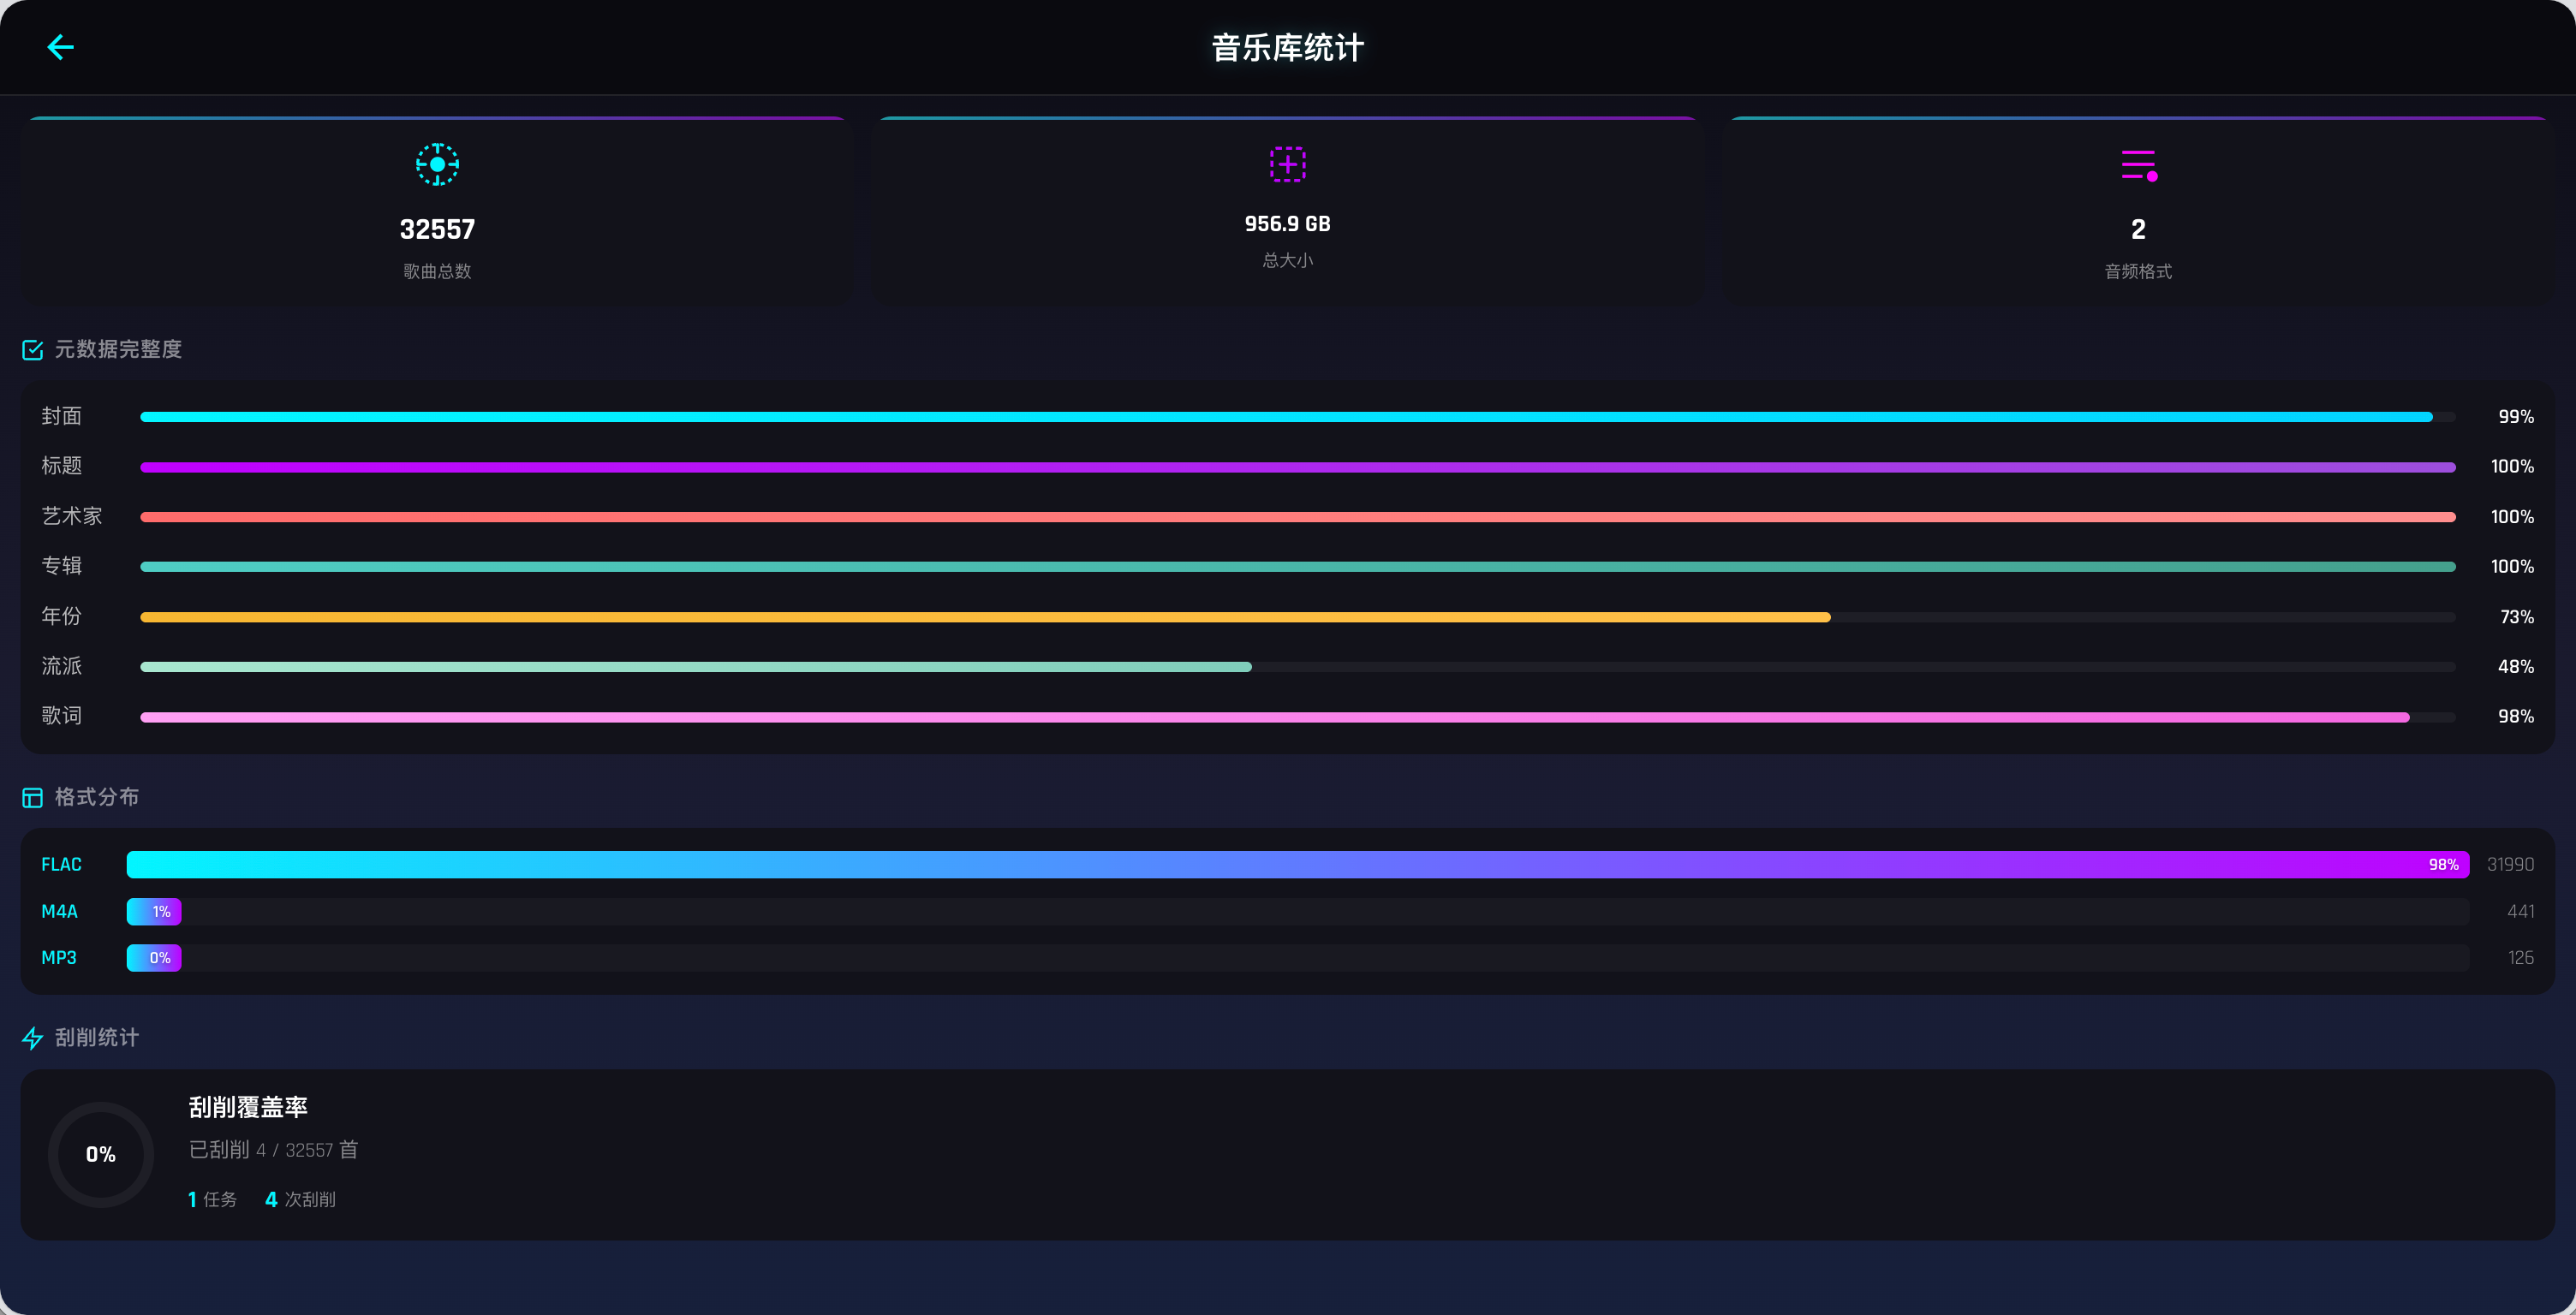Click the layout icon beside 格式分布
The width and height of the screenshot is (2576, 1315).
pyautogui.click(x=33, y=798)
